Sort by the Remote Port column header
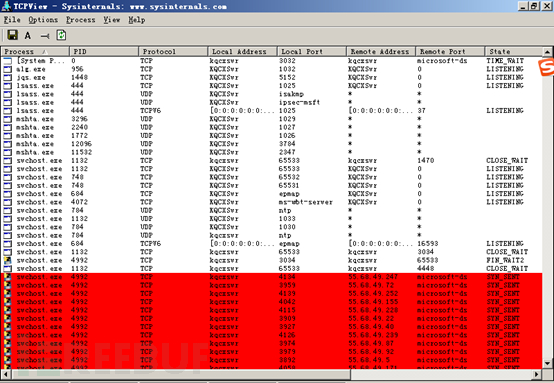Viewport: 554px width, 383px height. (450, 52)
